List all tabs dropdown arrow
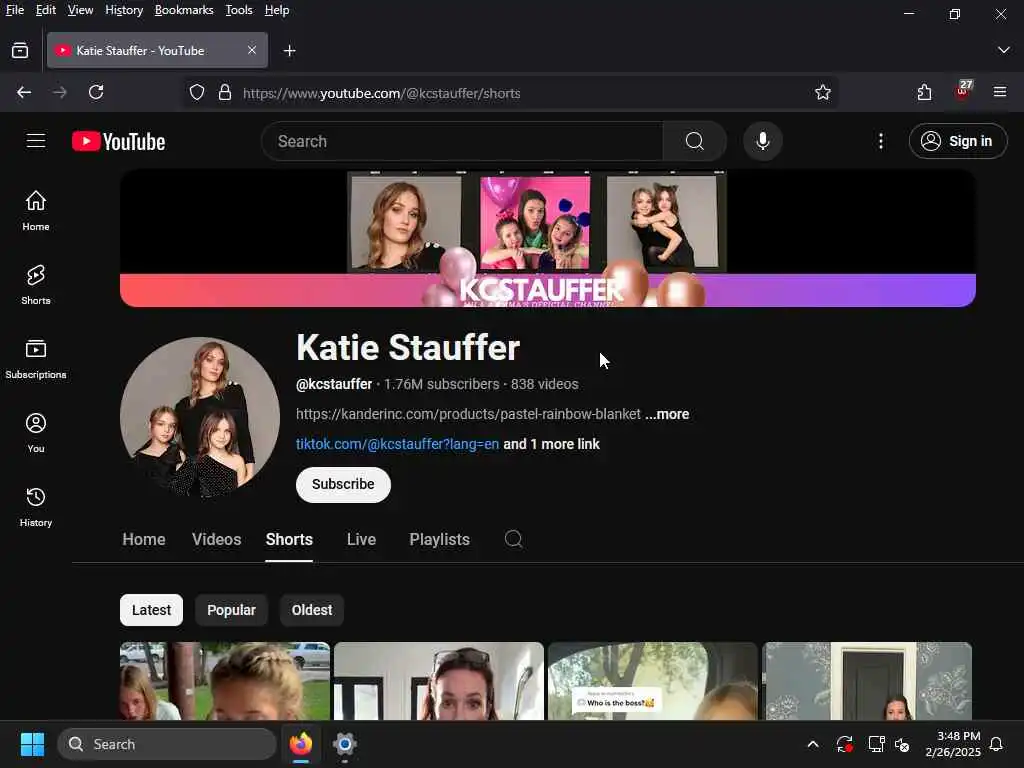 [x=1004, y=50]
